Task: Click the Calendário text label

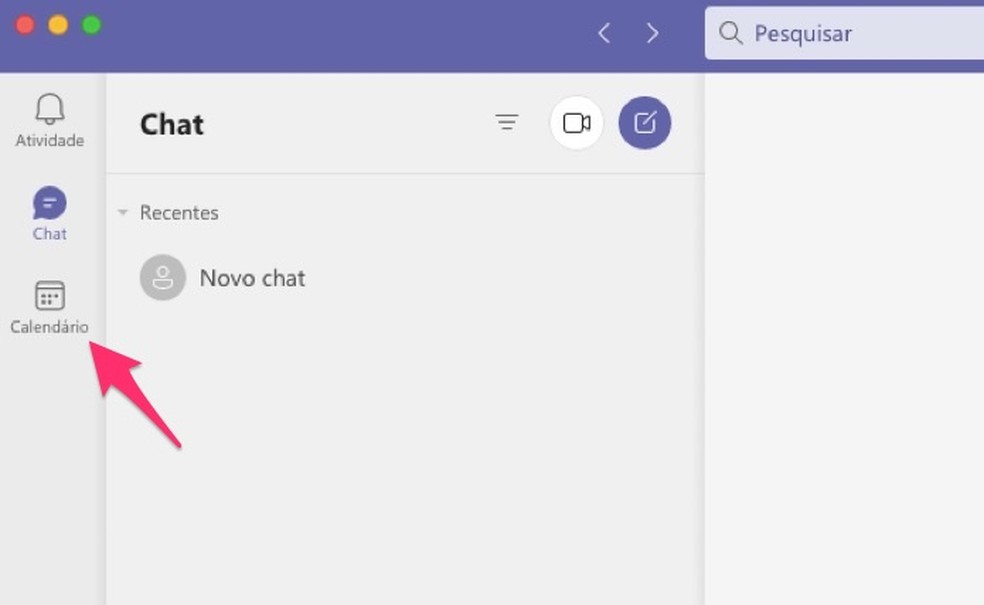Action: point(49,327)
